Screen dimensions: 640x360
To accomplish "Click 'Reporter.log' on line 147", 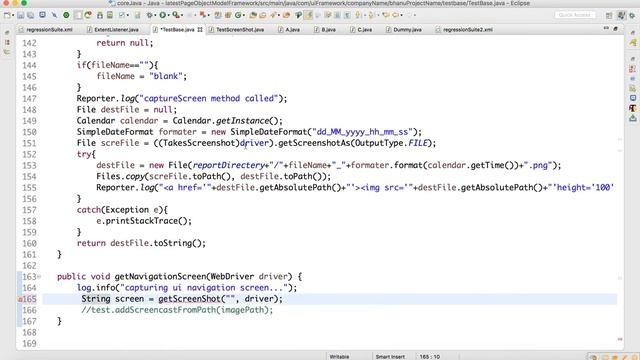I will click(106, 99).
